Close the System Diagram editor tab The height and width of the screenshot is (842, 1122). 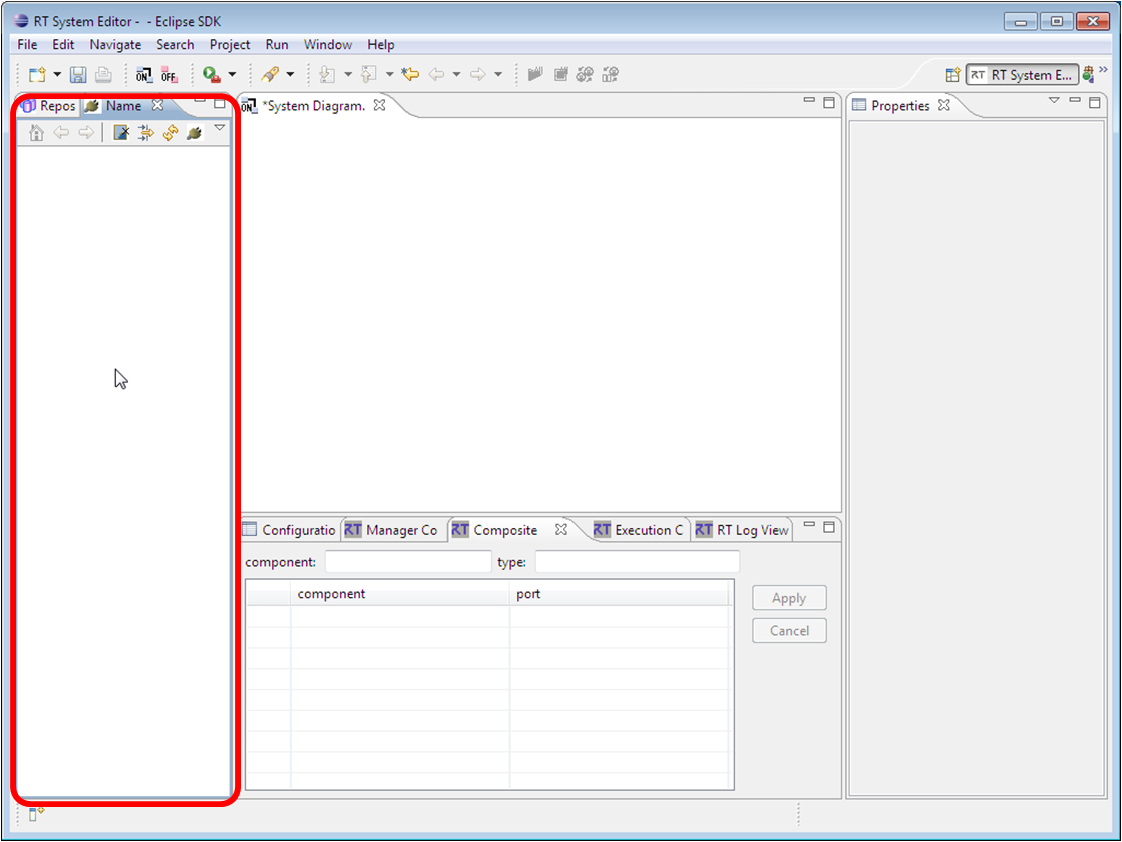(379, 105)
